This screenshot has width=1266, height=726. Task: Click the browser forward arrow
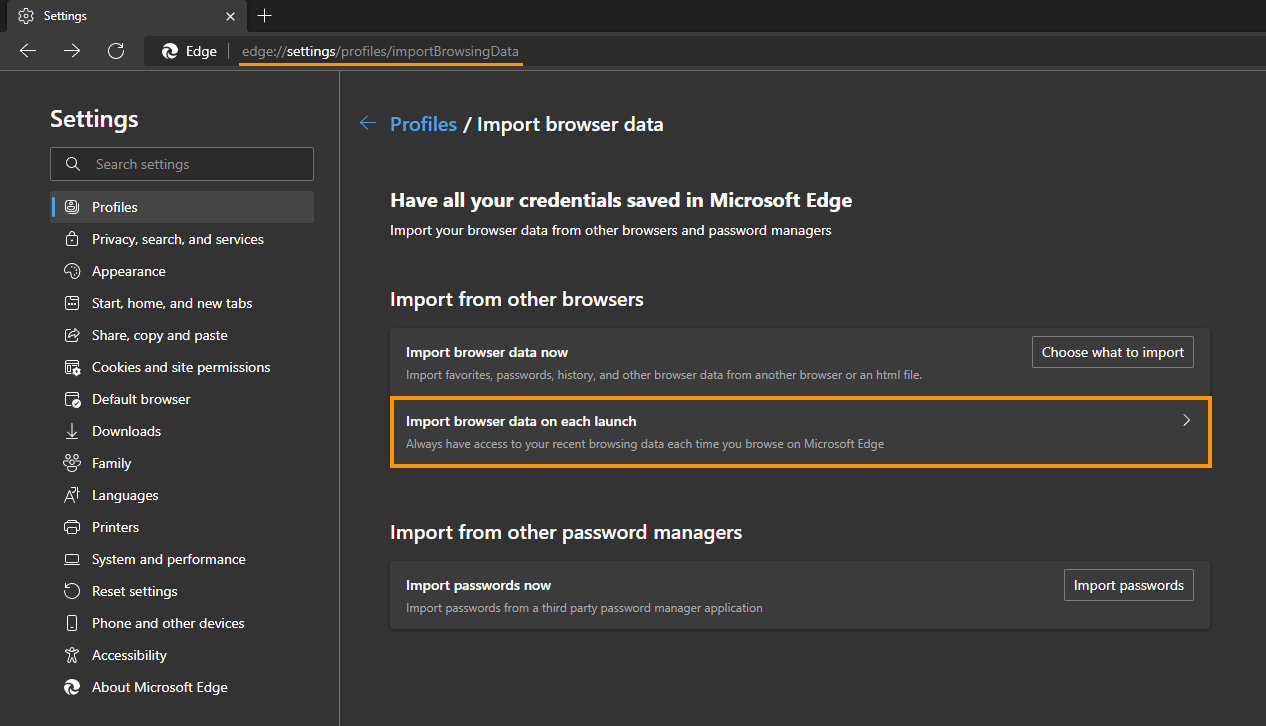point(72,51)
